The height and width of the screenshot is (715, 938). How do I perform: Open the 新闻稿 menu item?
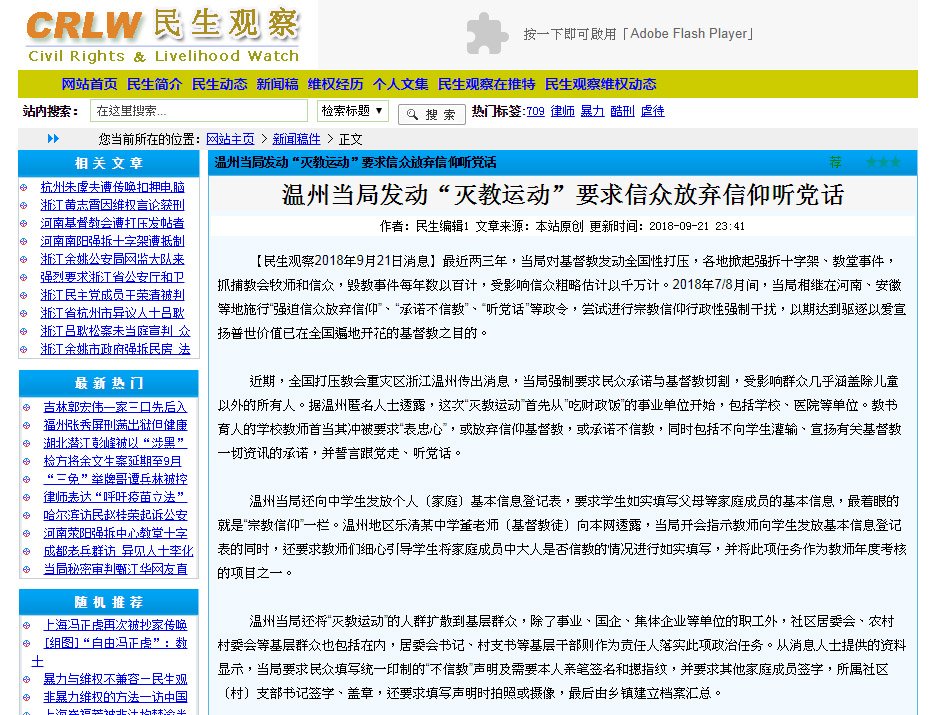[277, 84]
